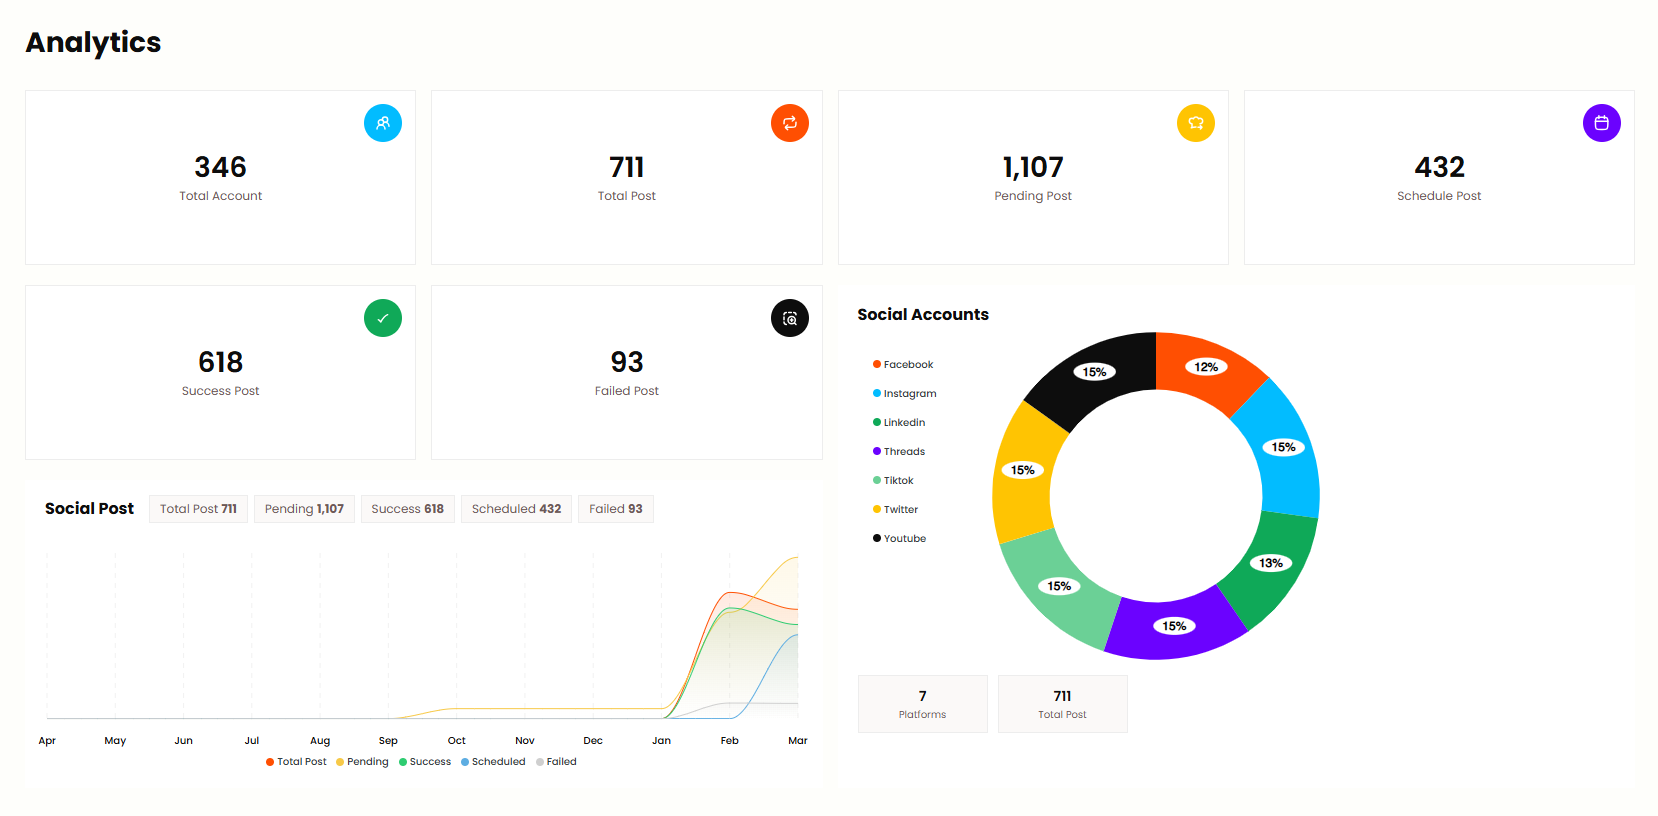Toggle Failed series in chart legend

coord(556,762)
